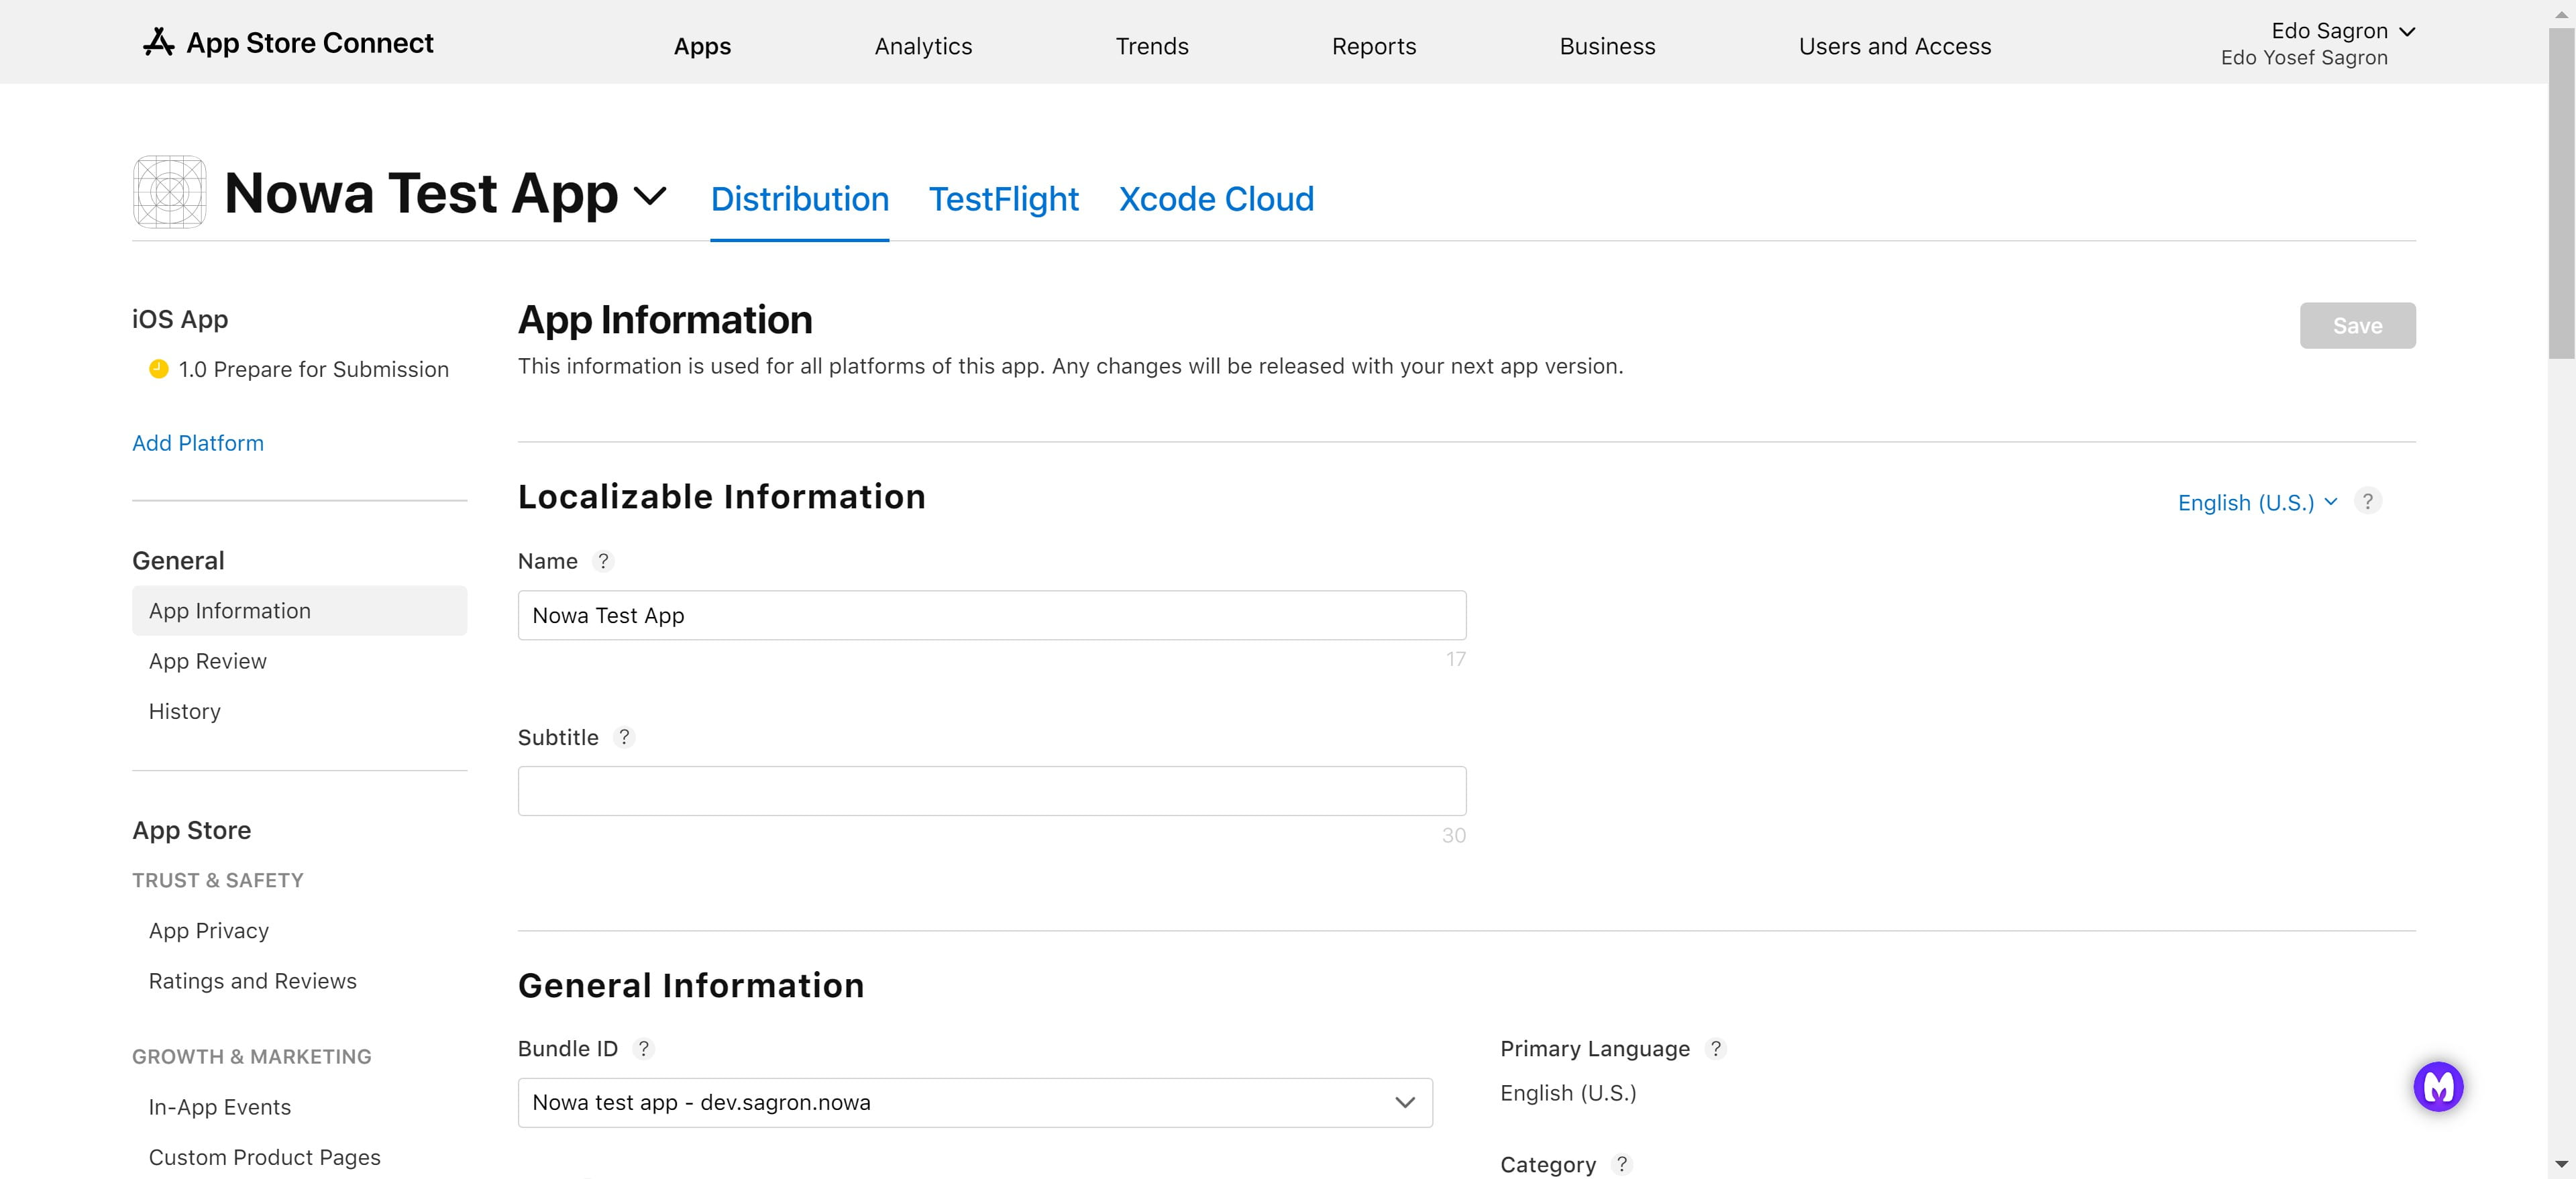Screen dimensions: 2576x1179
Task: Click the App Store Connect logo icon
Action: point(158,42)
